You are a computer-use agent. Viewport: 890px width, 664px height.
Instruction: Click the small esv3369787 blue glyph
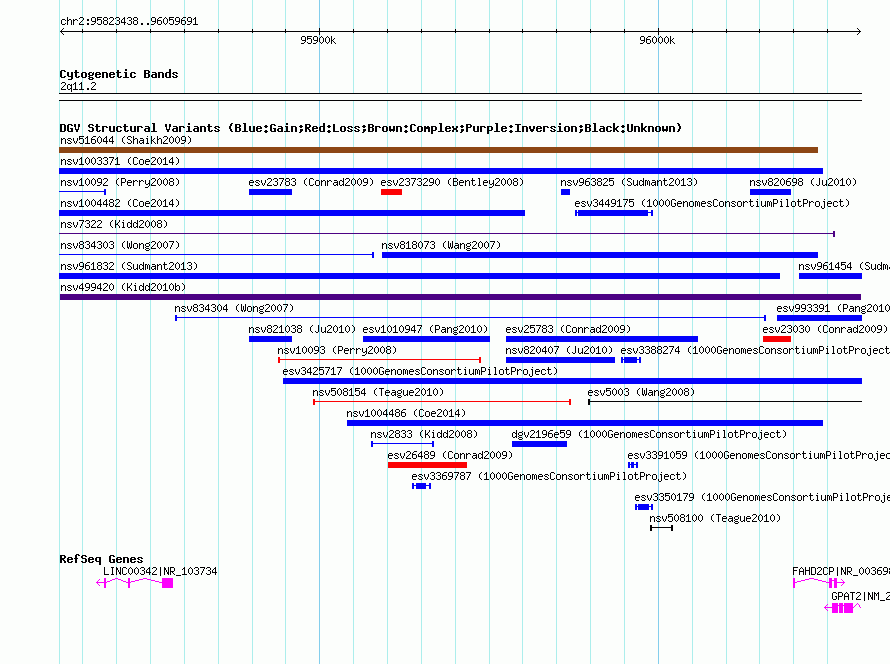tap(422, 486)
